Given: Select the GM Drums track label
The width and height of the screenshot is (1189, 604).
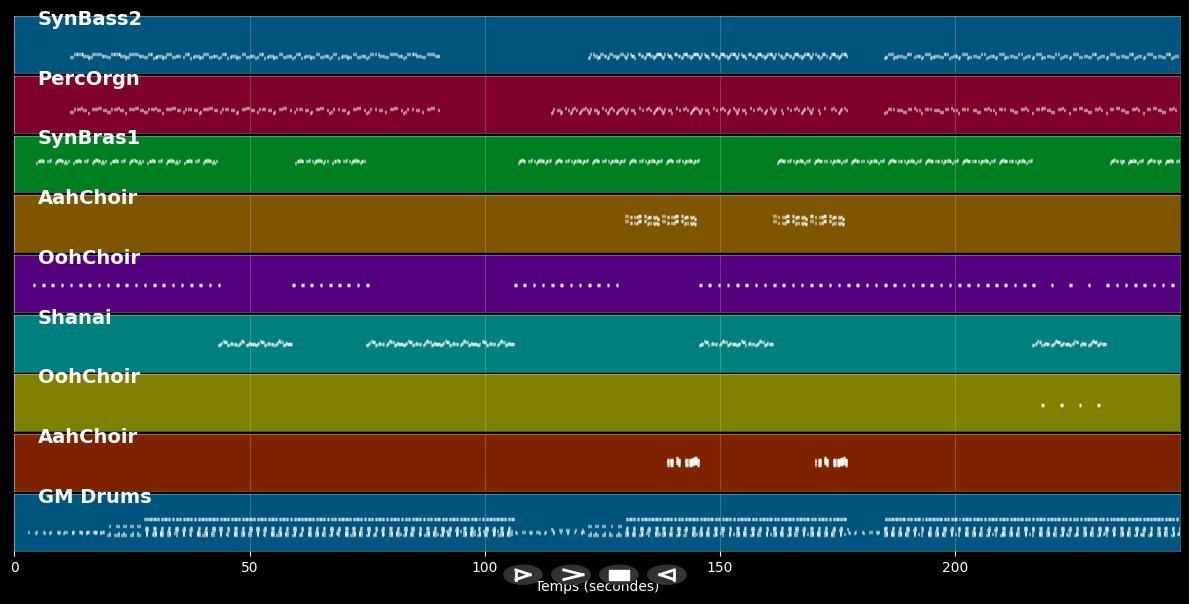Looking at the screenshot, I should [95, 496].
